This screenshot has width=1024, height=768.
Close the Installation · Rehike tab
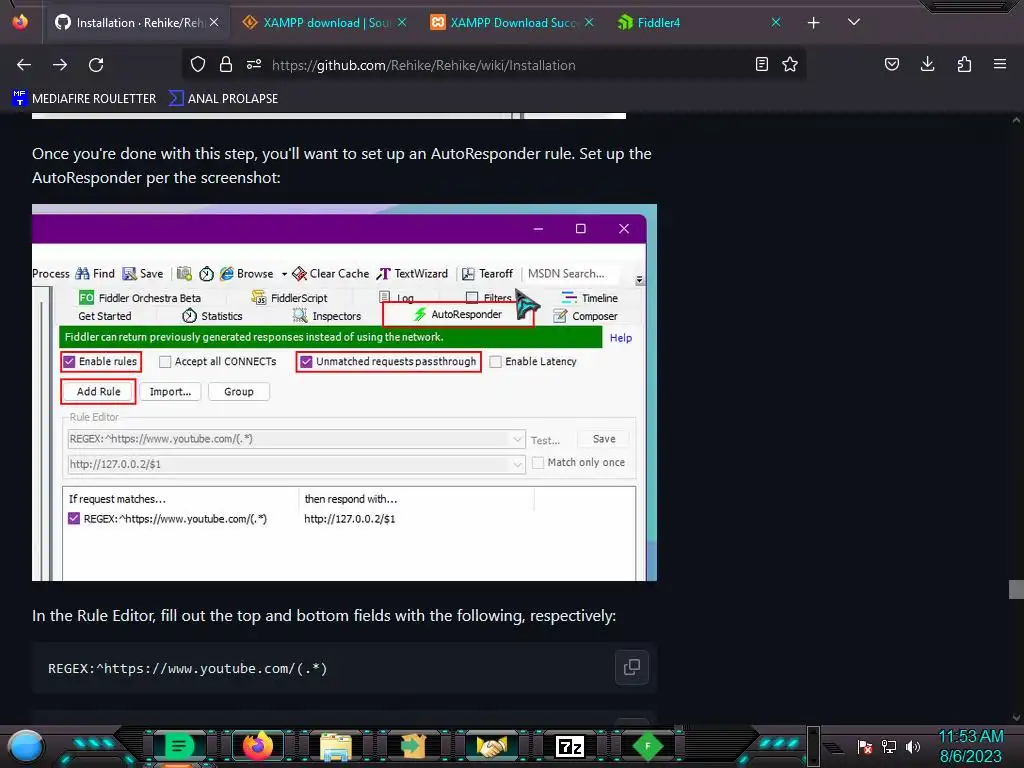214,22
